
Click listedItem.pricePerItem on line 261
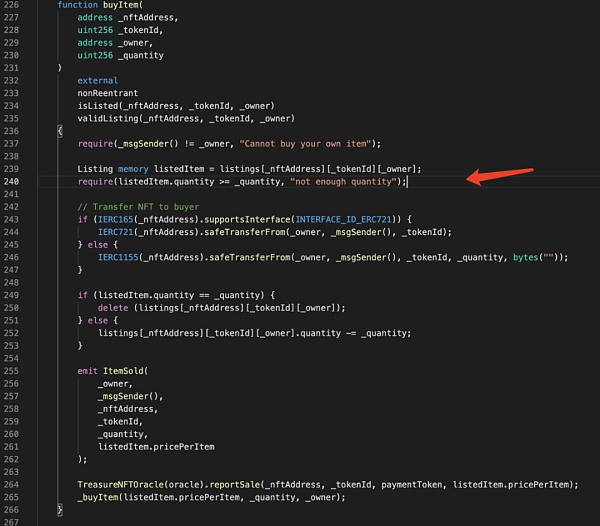click(156, 447)
